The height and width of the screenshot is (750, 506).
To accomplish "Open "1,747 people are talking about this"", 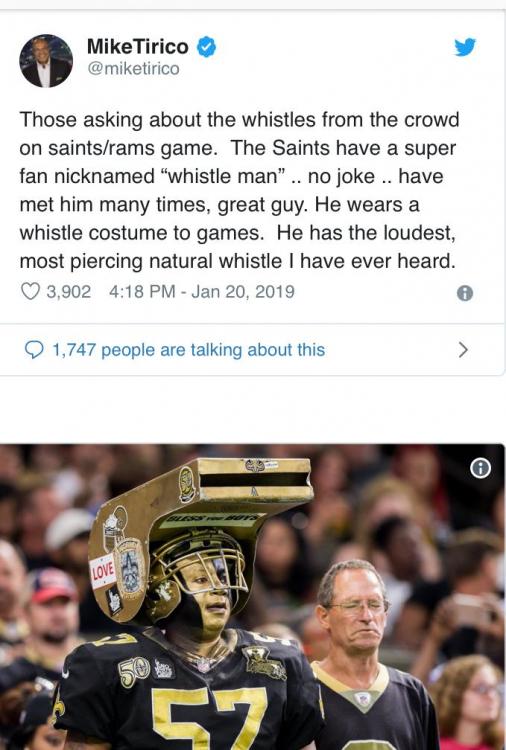I will 188,350.
